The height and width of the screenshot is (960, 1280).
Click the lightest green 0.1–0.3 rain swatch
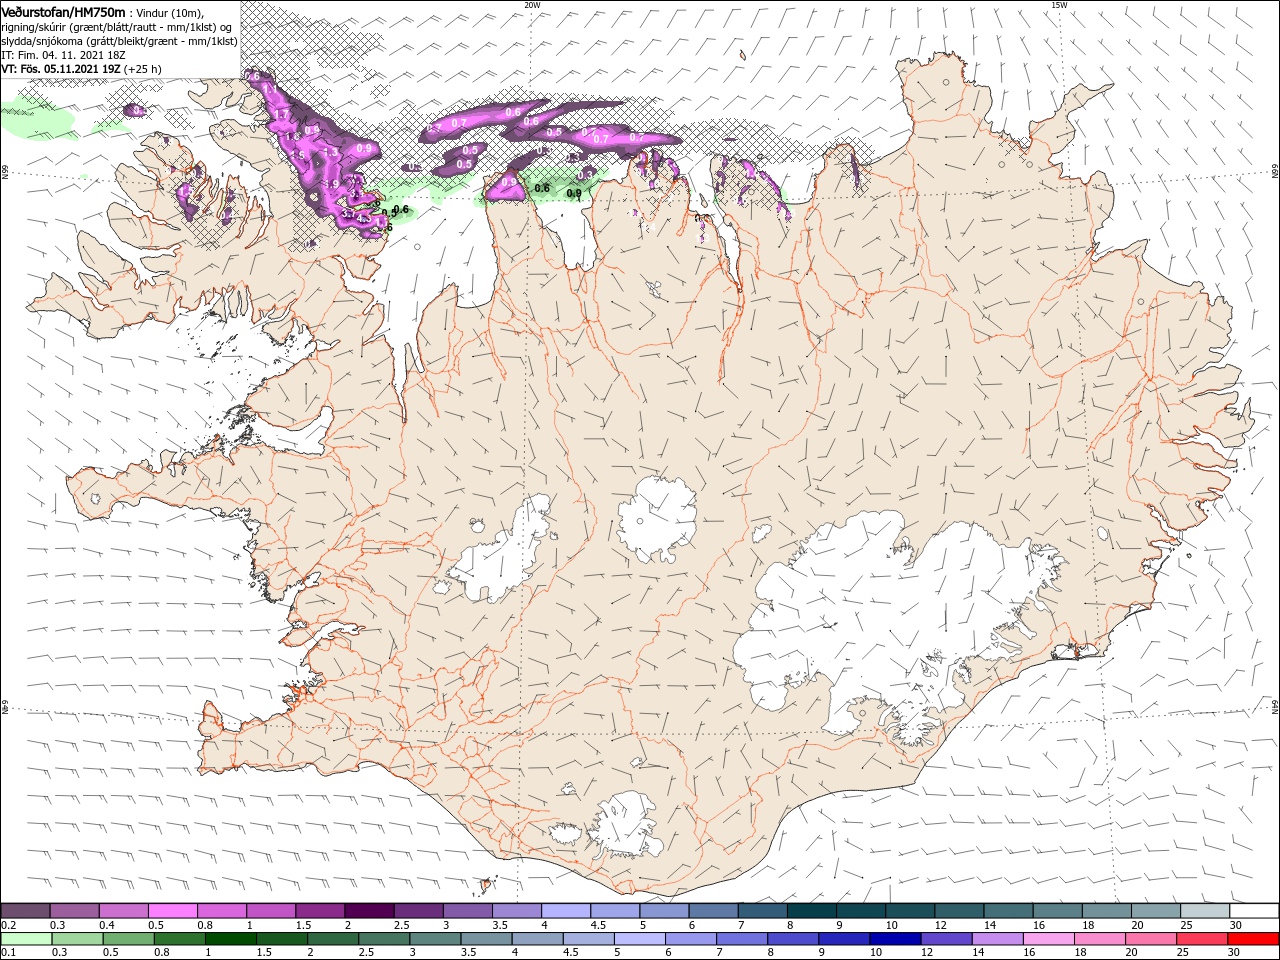(x=28, y=939)
